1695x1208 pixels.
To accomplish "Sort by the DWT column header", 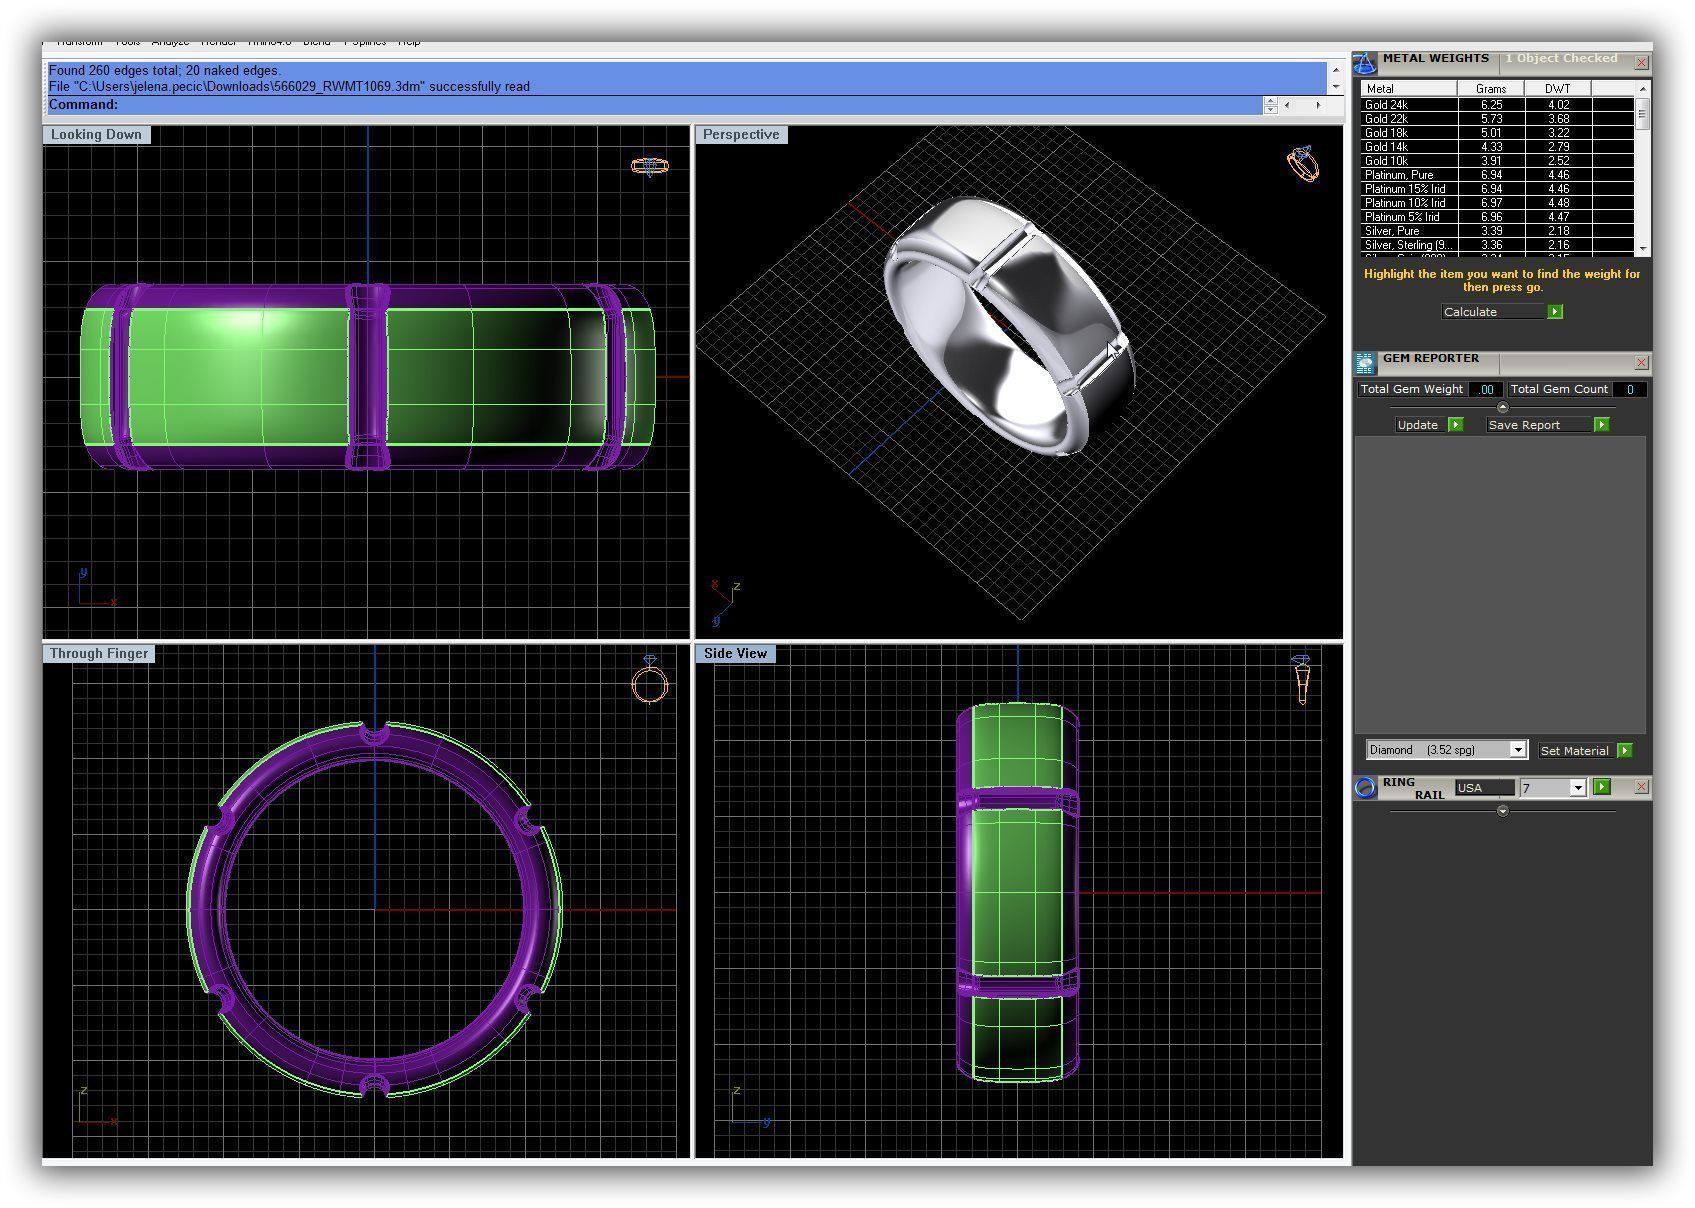I will (x=1558, y=89).
